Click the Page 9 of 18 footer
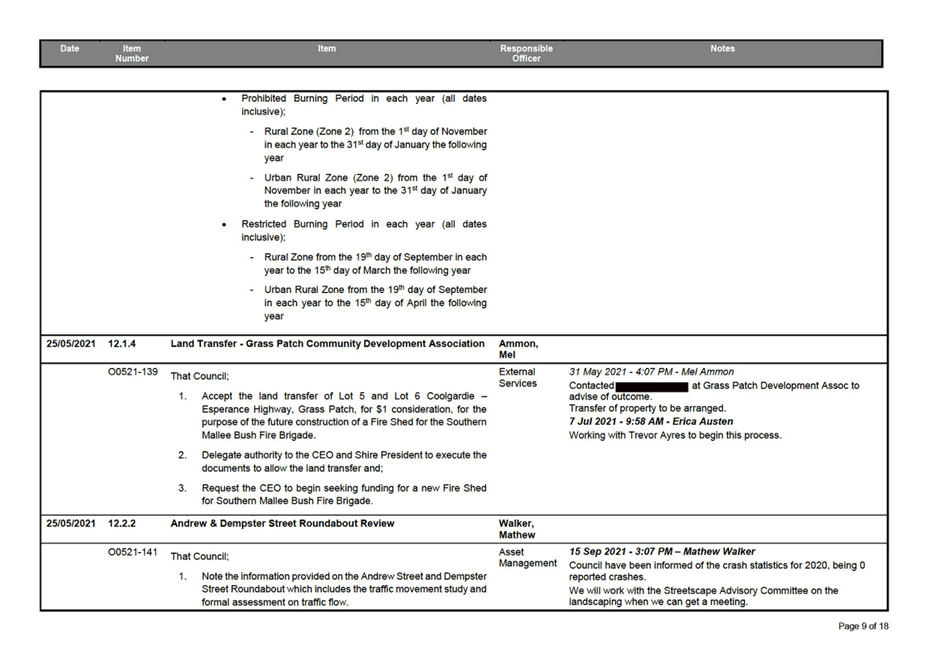928x656 pixels. click(862, 626)
